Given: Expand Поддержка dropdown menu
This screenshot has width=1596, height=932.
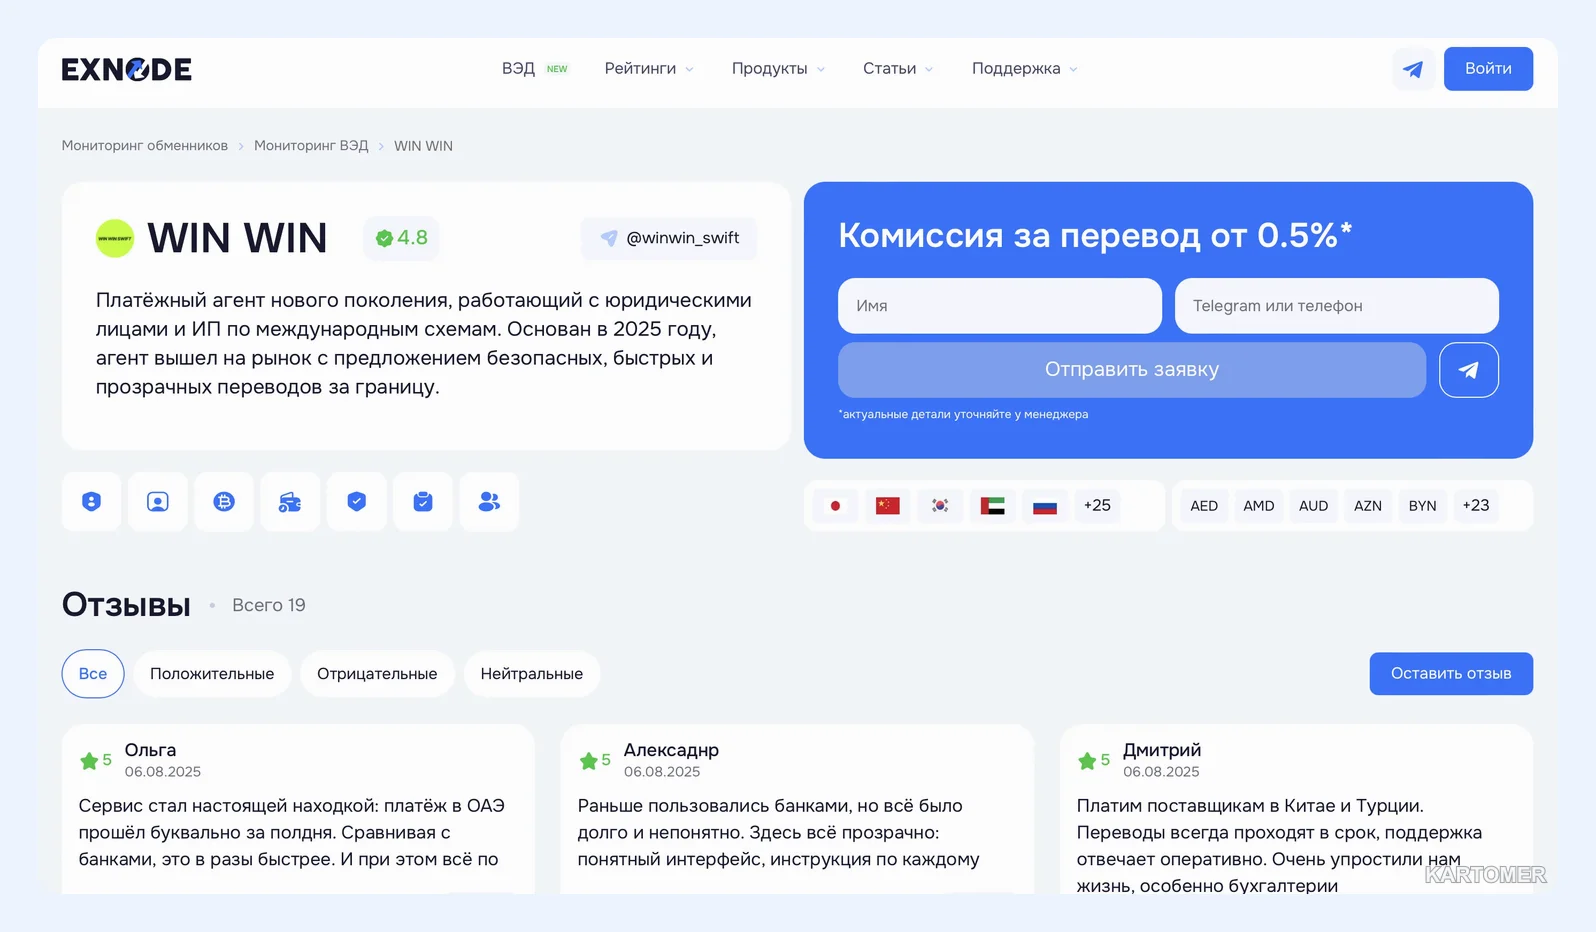Looking at the screenshot, I should pos(1025,69).
